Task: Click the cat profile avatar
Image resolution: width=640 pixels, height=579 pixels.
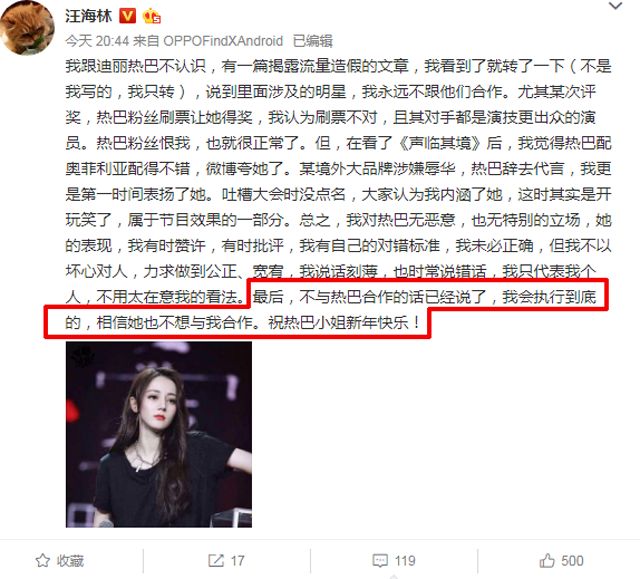Action: 27,28
